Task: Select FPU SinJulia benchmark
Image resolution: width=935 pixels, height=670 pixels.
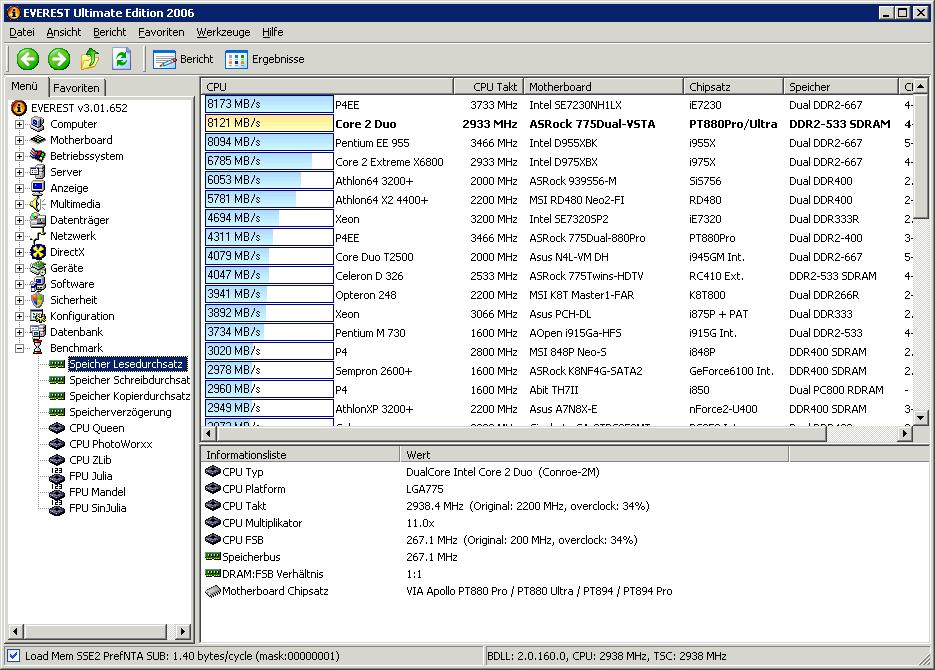Action: 97,508
